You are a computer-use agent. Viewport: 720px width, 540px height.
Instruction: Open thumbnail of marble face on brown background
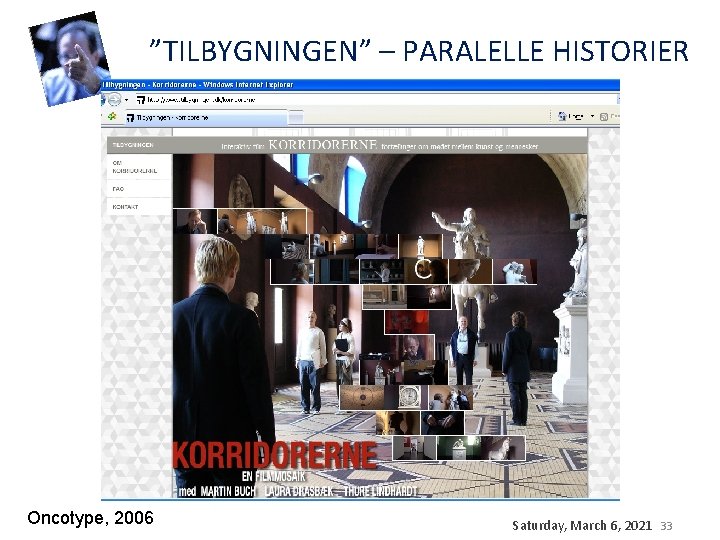(470, 271)
